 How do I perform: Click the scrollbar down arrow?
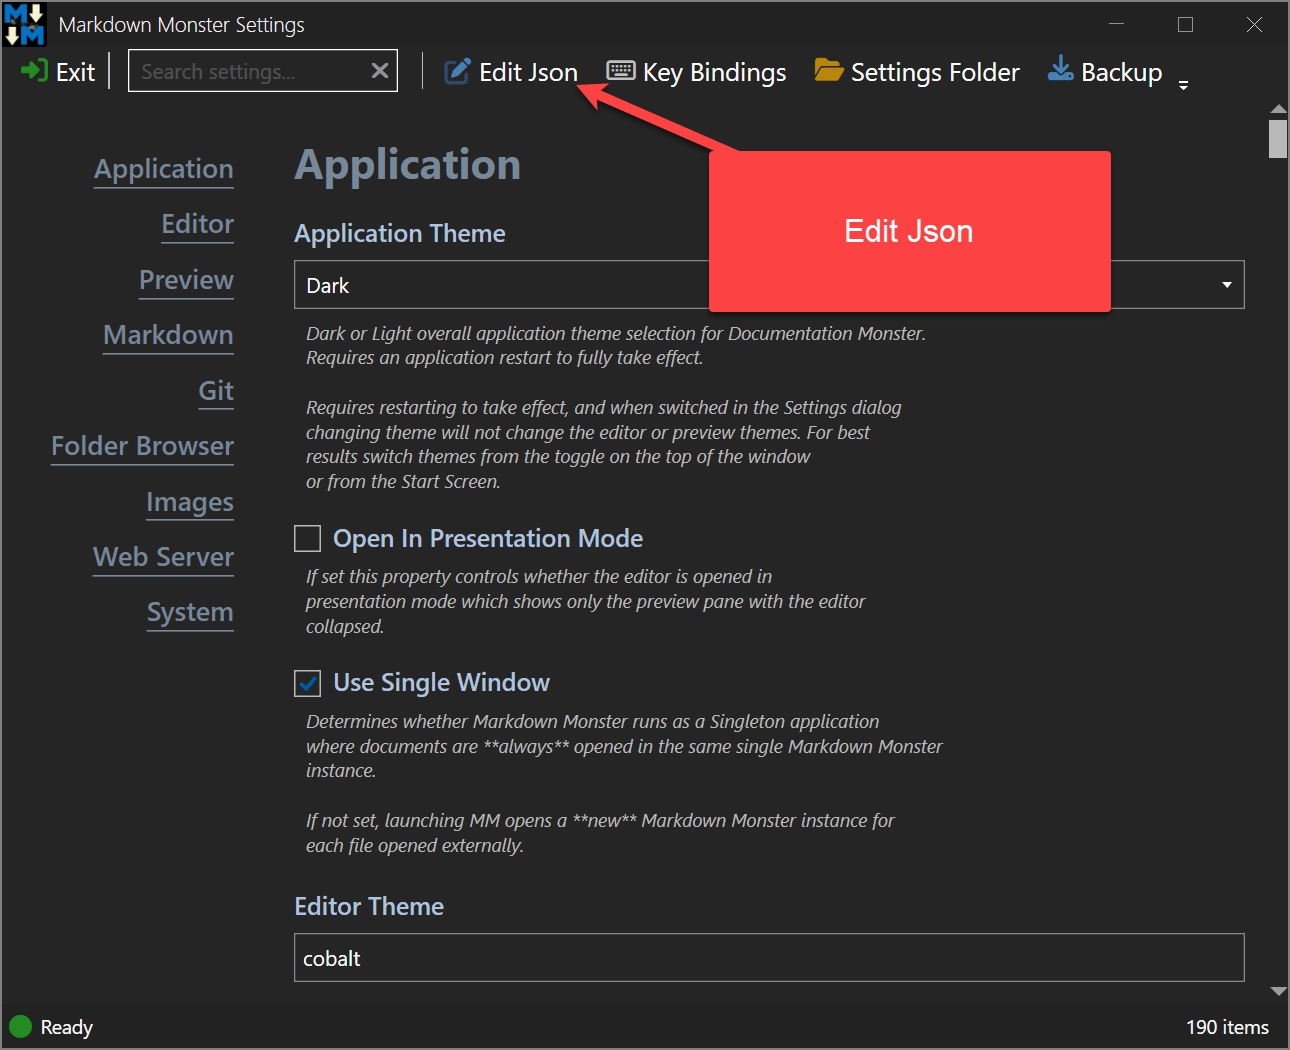pyautogui.click(x=1278, y=992)
